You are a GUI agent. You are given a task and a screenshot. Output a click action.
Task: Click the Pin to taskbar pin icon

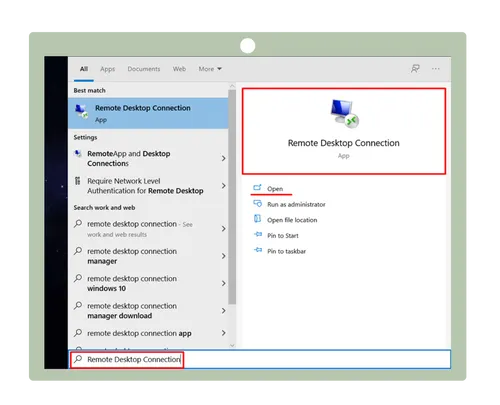tap(258, 250)
